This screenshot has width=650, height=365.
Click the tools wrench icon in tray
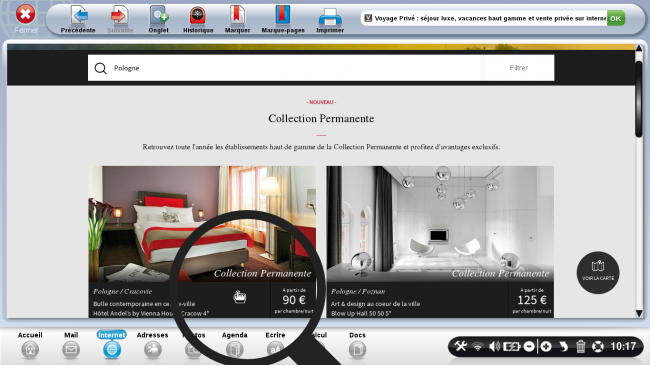point(461,346)
